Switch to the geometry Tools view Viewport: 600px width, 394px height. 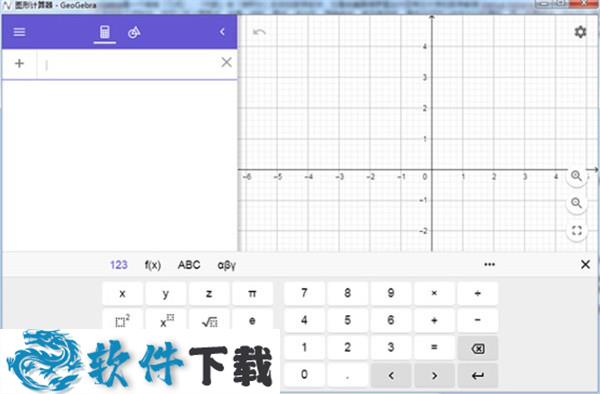pyautogui.click(x=134, y=33)
